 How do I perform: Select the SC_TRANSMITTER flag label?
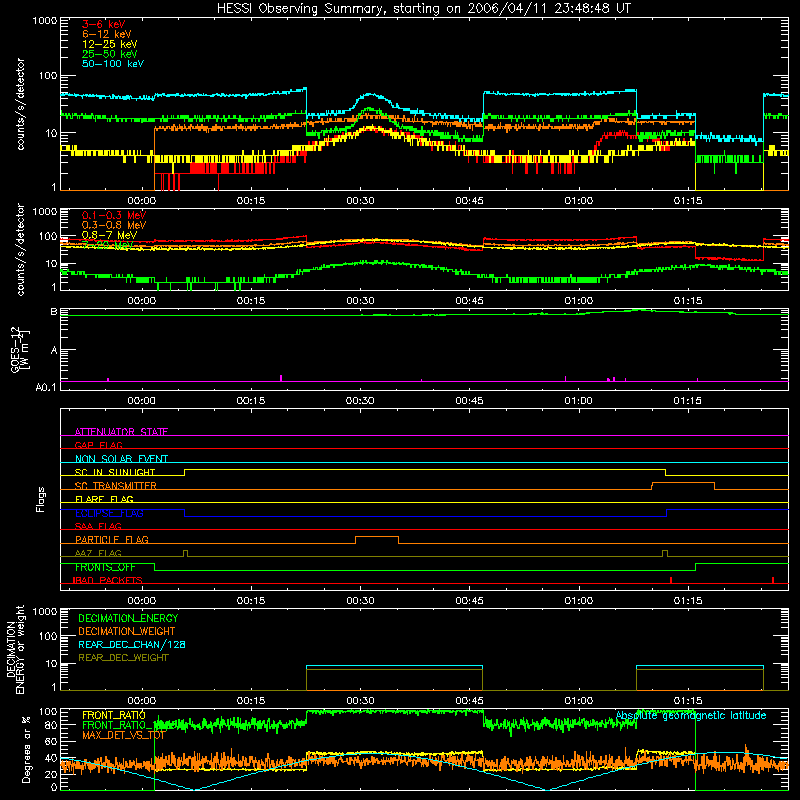pos(116,486)
